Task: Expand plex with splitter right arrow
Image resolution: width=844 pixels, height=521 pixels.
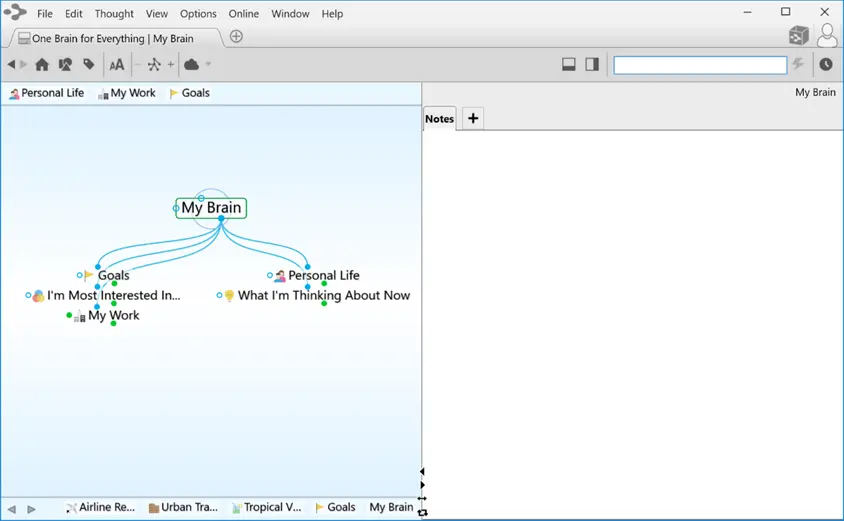Action: click(422, 485)
